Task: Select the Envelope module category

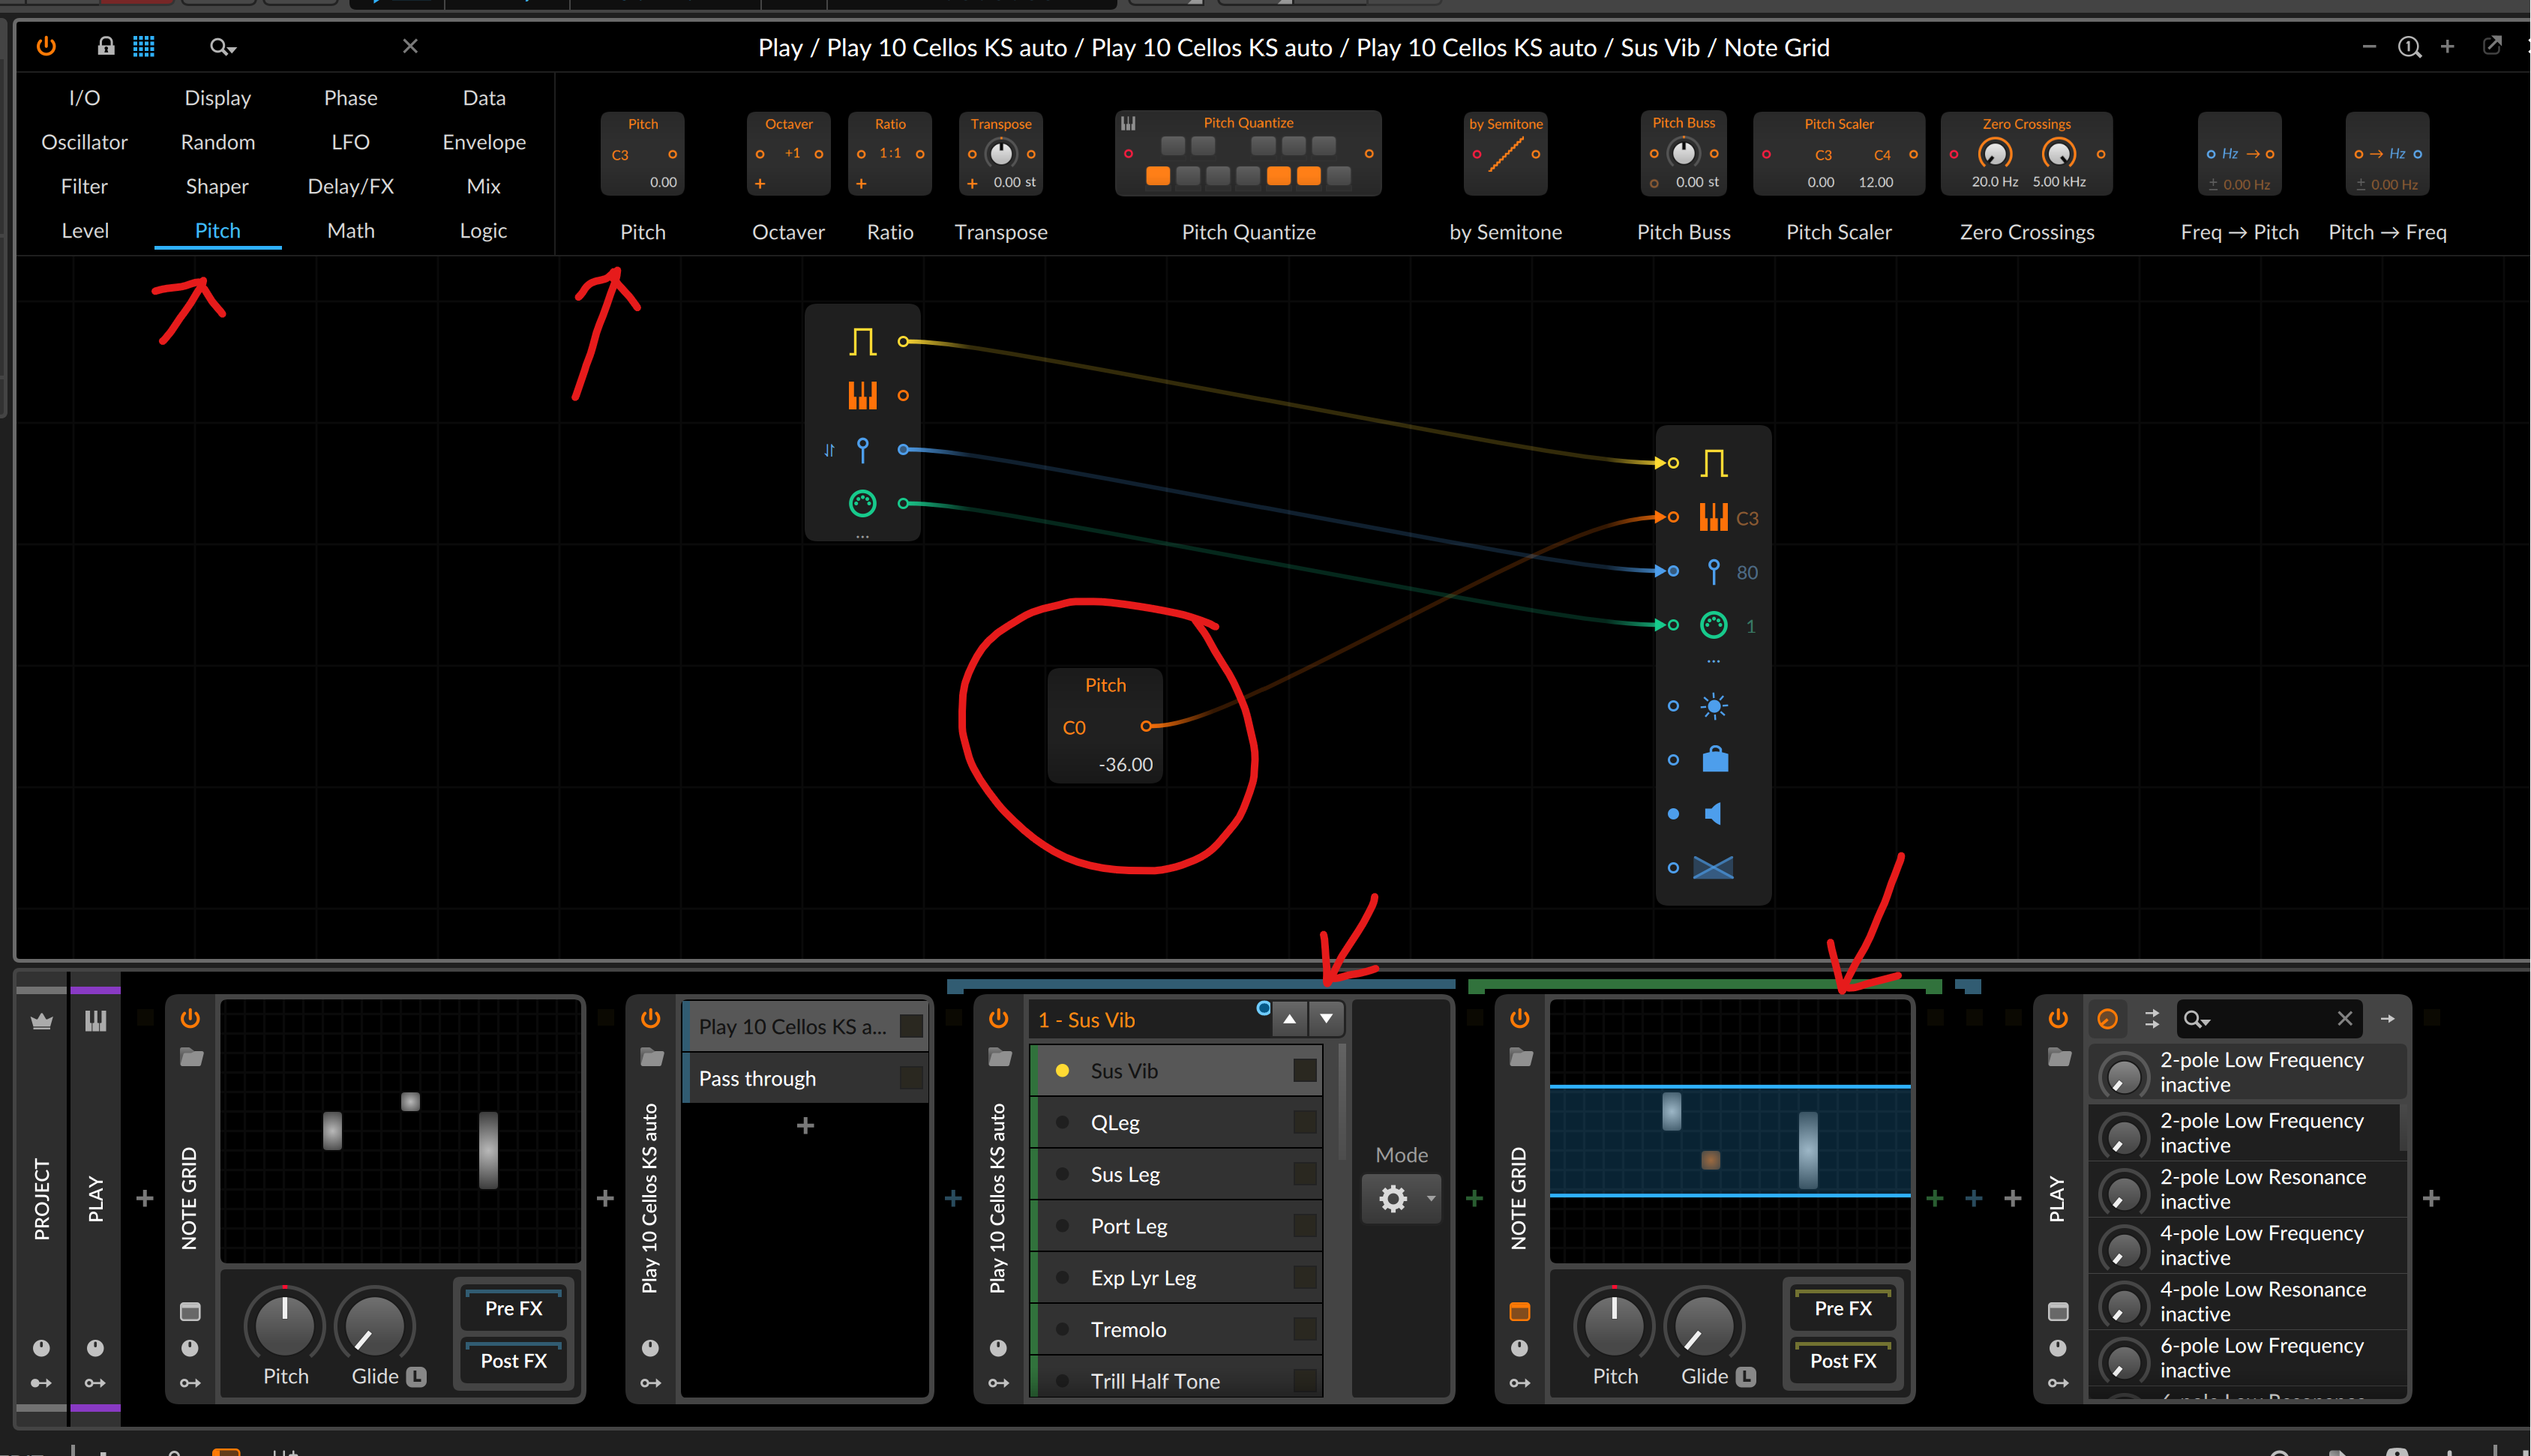Action: (484, 142)
